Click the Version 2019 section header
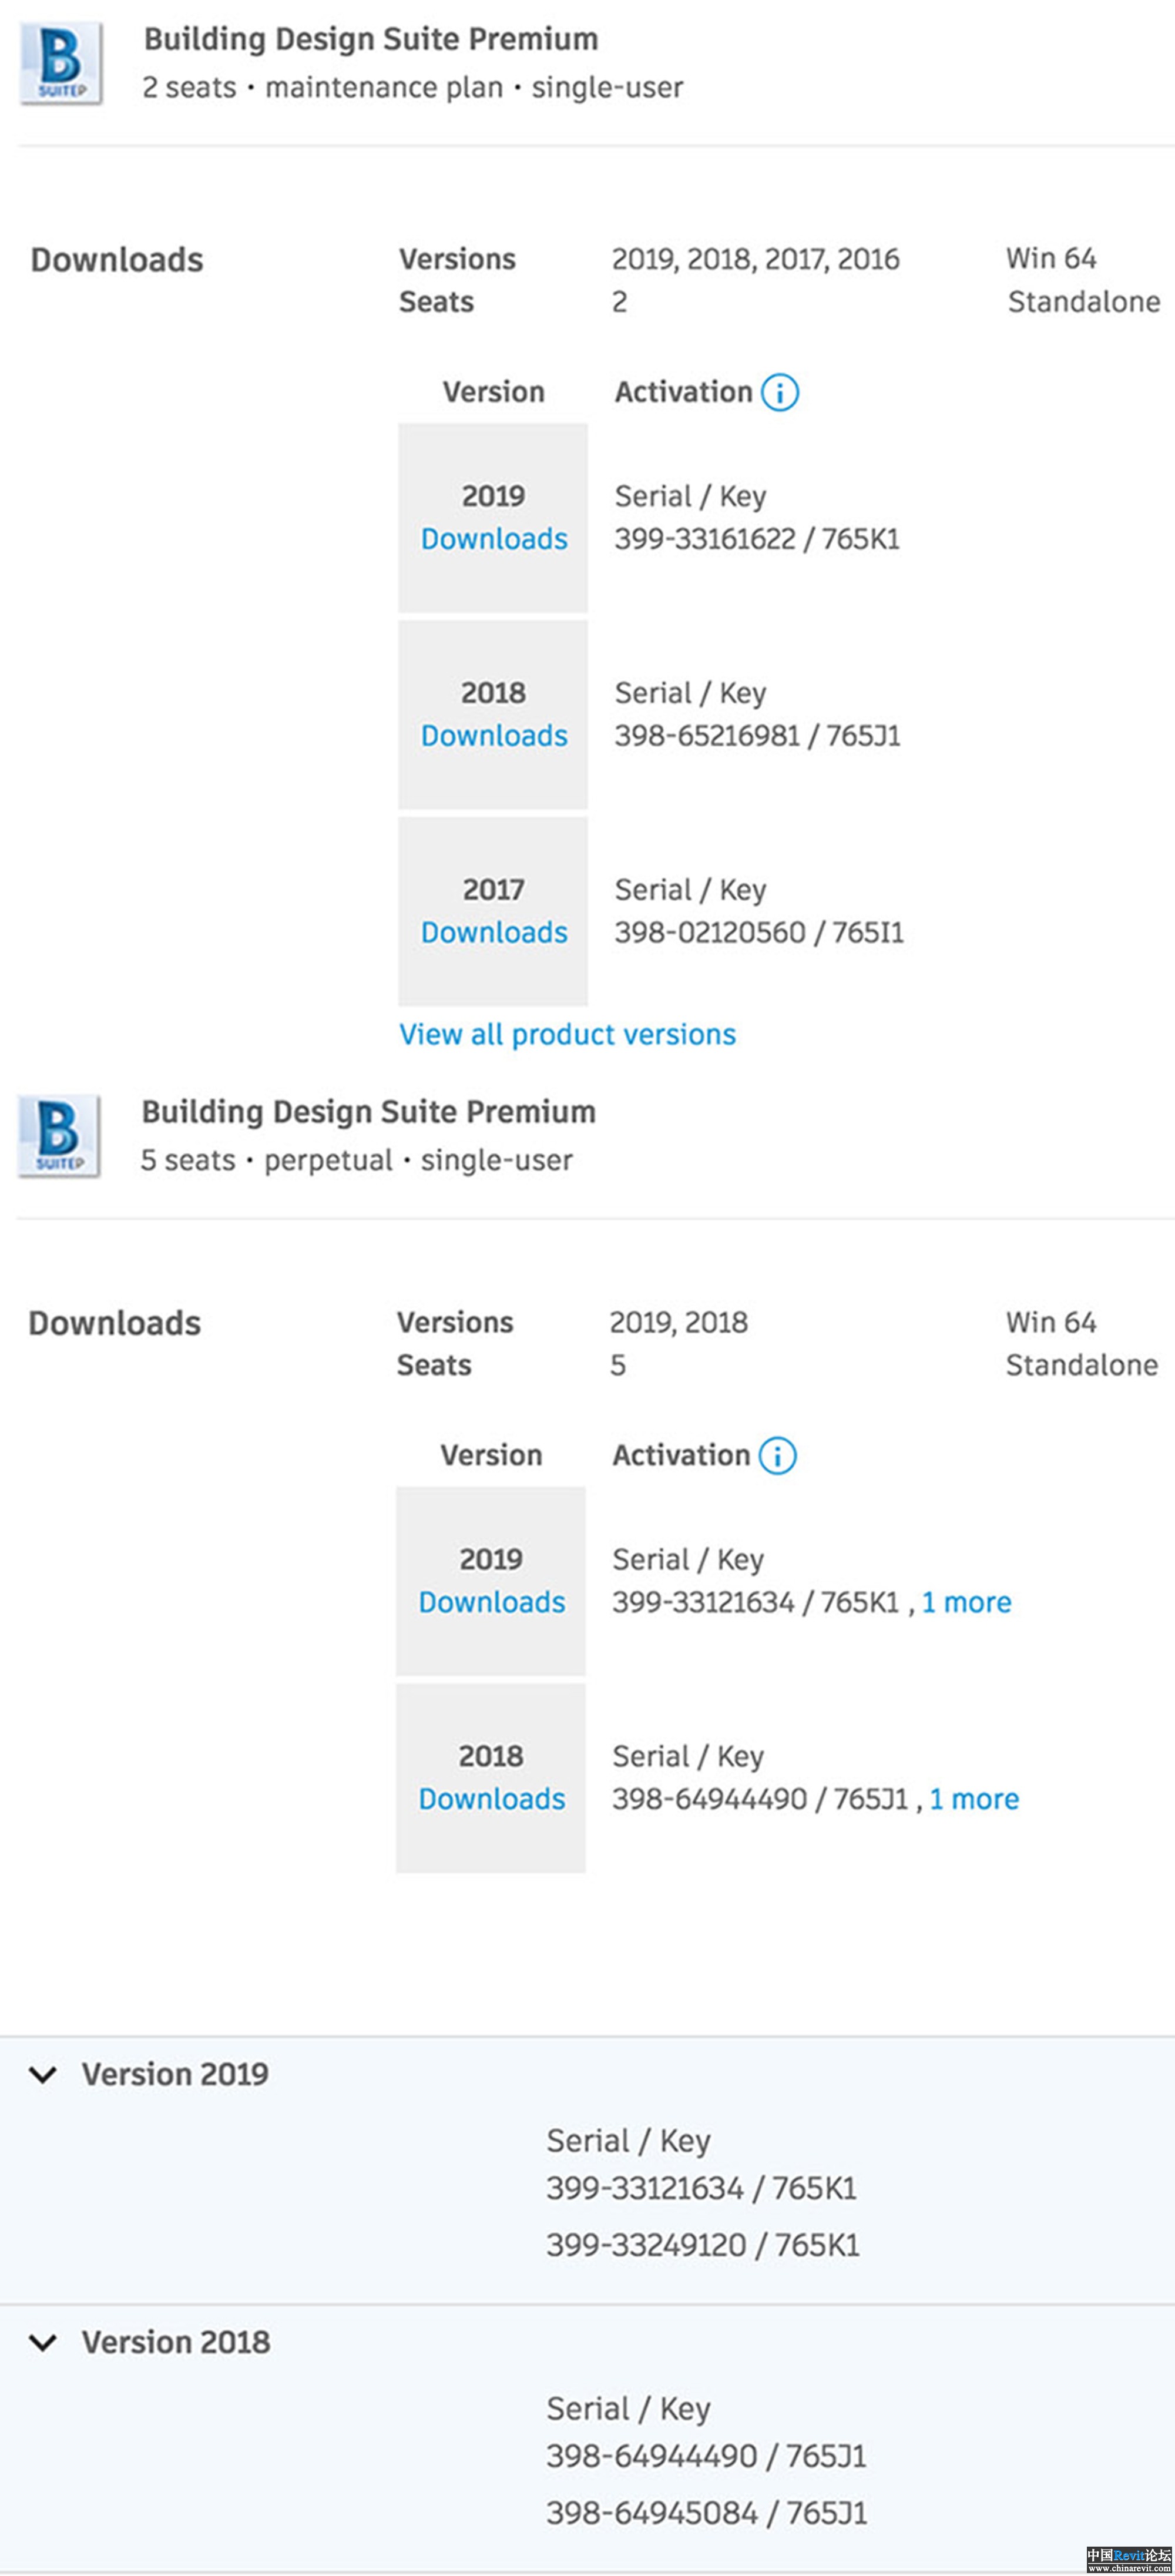Image resolution: width=1175 pixels, height=2576 pixels. (x=175, y=2075)
